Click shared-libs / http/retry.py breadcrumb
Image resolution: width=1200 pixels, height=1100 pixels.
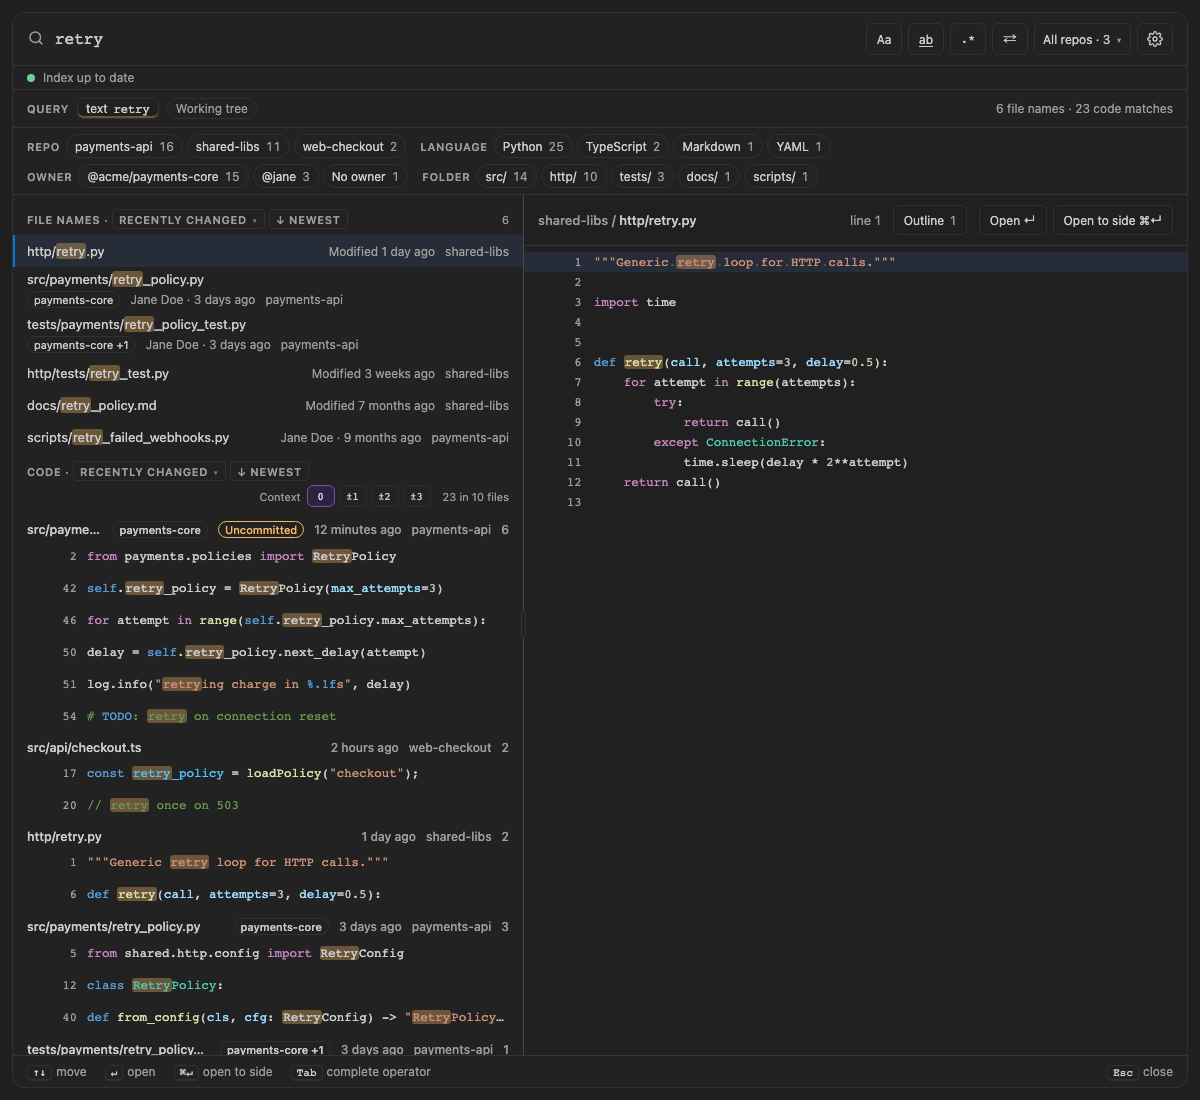pos(617,221)
